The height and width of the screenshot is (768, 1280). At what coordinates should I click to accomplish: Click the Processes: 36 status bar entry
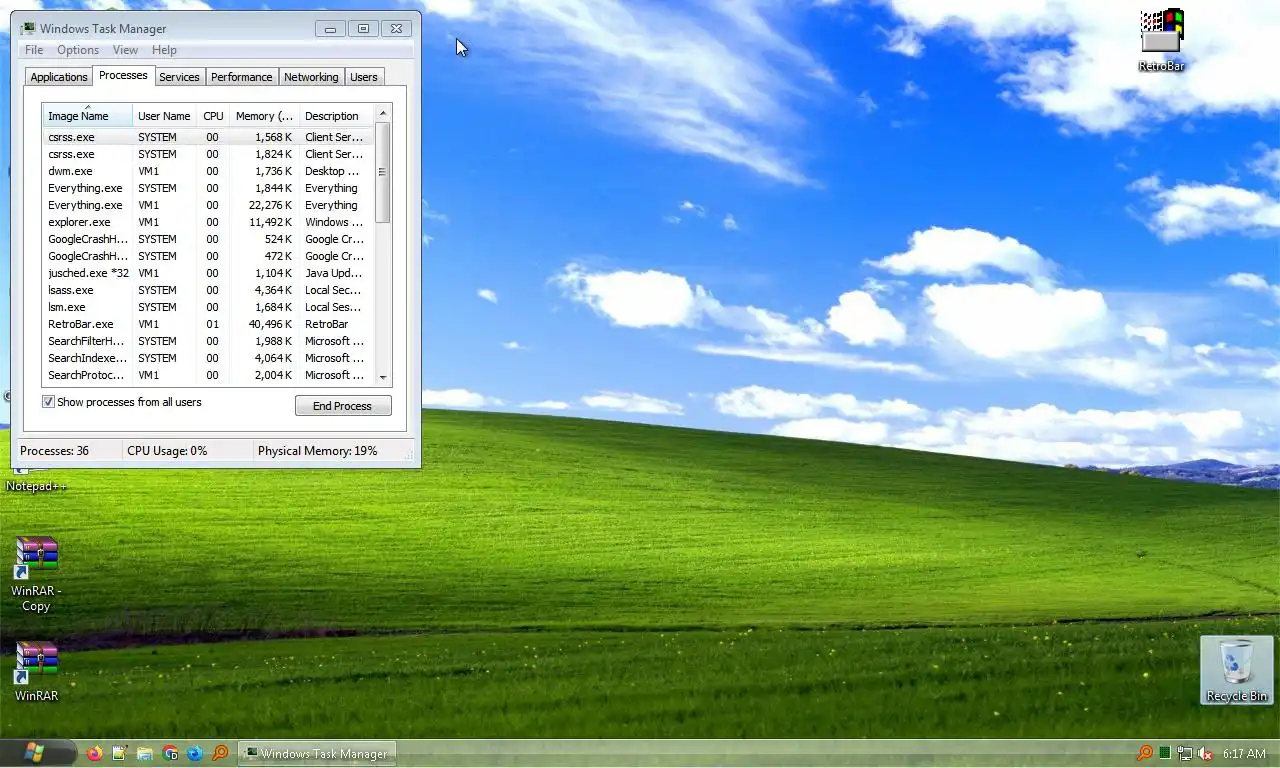55,451
